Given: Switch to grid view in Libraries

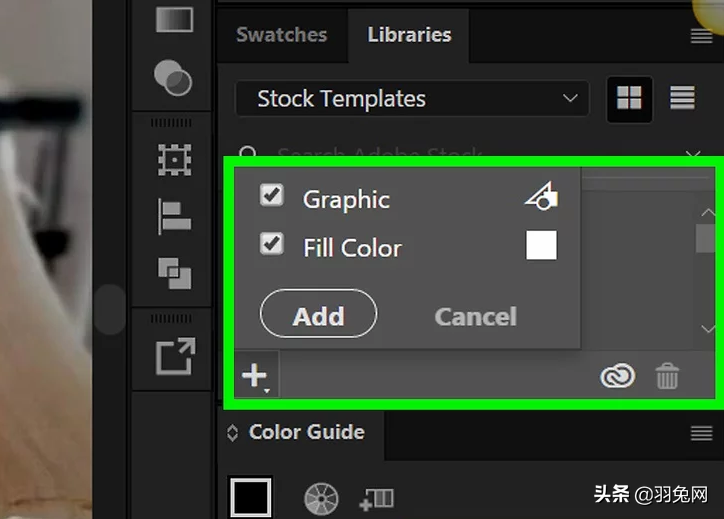Looking at the screenshot, I should [x=629, y=98].
